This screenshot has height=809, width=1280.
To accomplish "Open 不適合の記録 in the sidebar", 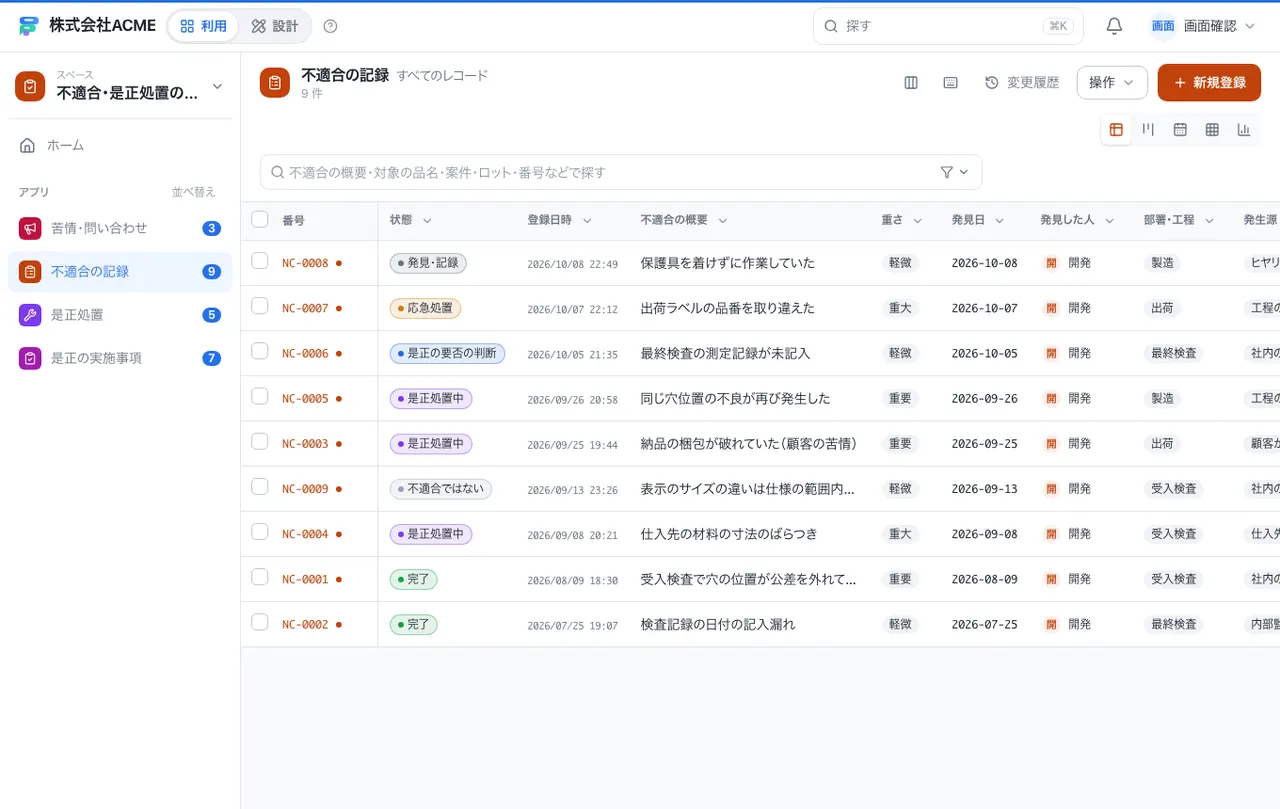I will 120,272.
